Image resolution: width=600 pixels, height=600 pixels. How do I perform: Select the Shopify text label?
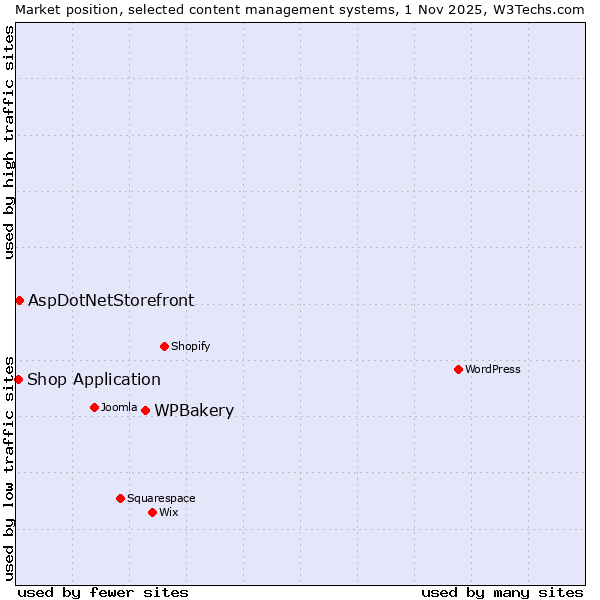click(x=190, y=346)
